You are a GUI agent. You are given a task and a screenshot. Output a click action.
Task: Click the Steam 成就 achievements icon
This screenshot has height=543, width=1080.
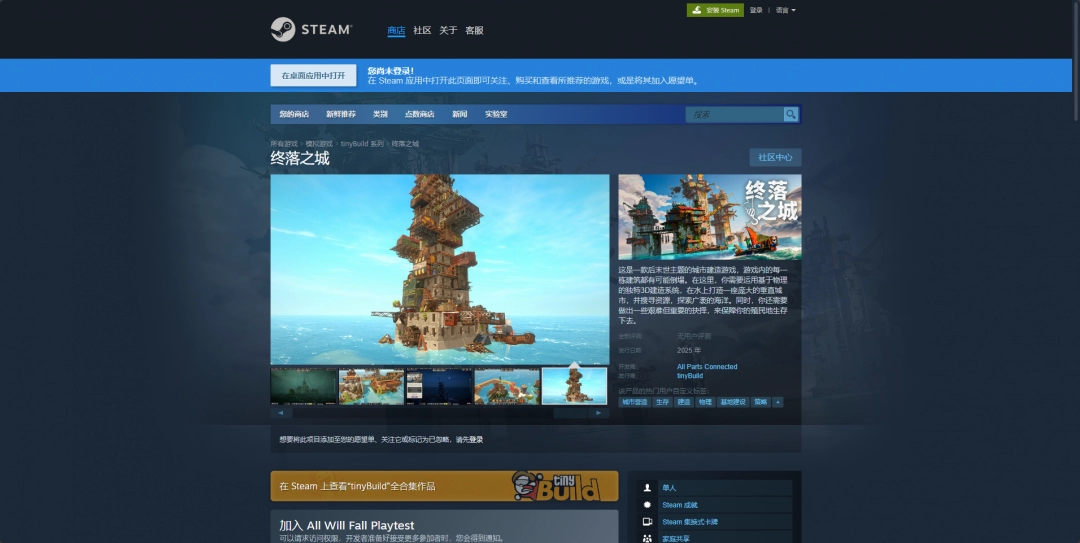click(648, 505)
